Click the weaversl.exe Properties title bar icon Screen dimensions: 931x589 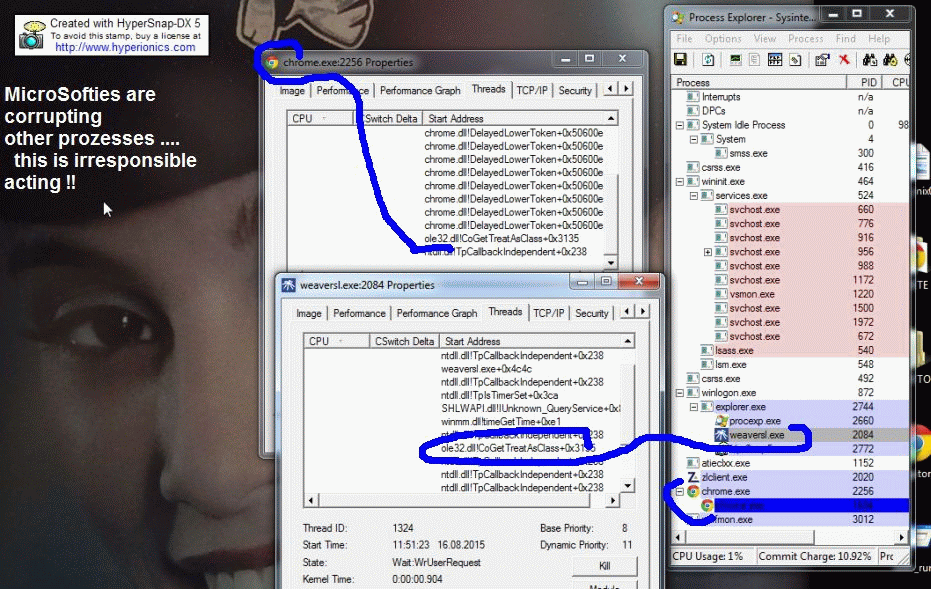point(289,285)
